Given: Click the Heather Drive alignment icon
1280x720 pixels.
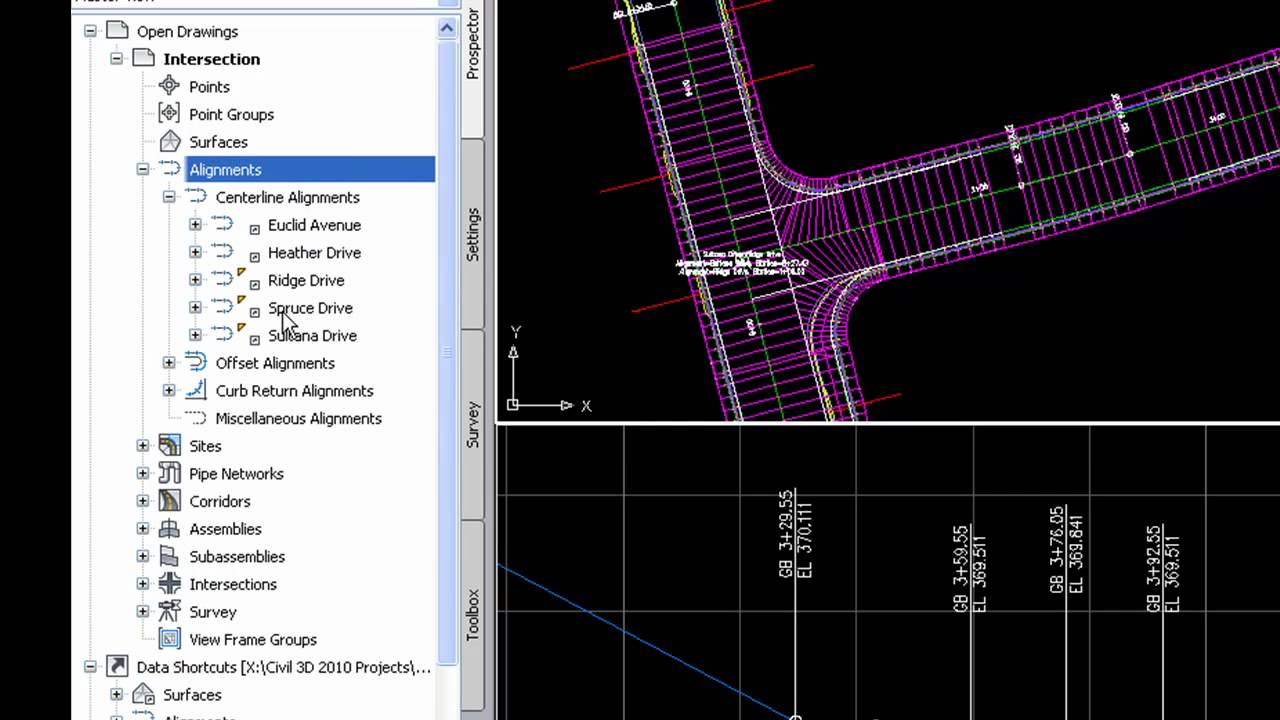Looking at the screenshot, I should coord(222,252).
